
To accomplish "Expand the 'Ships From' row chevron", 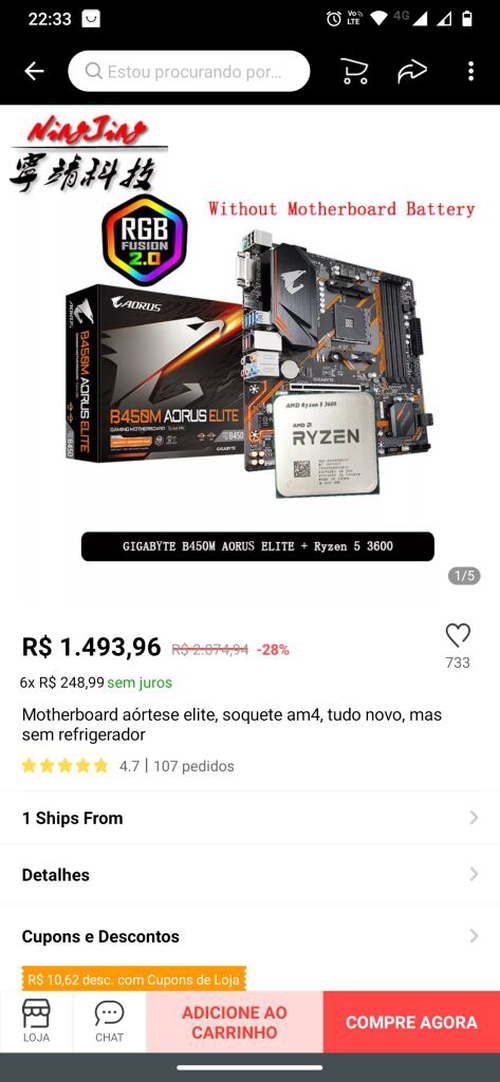I will [474, 818].
